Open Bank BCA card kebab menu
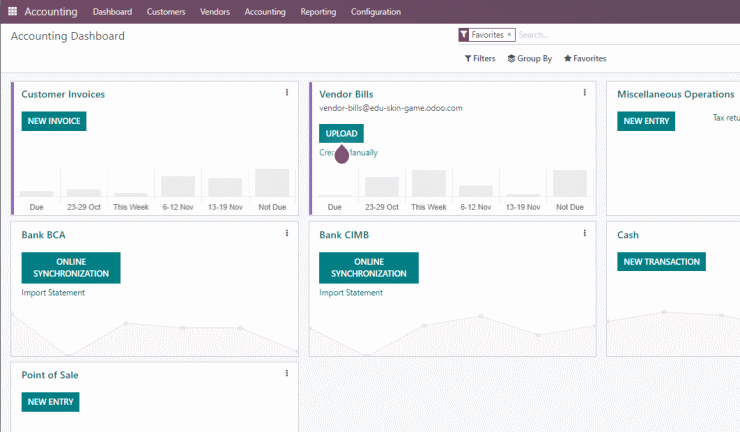The height and width of the screenshot is (432, 740). [x=286, y=233]
